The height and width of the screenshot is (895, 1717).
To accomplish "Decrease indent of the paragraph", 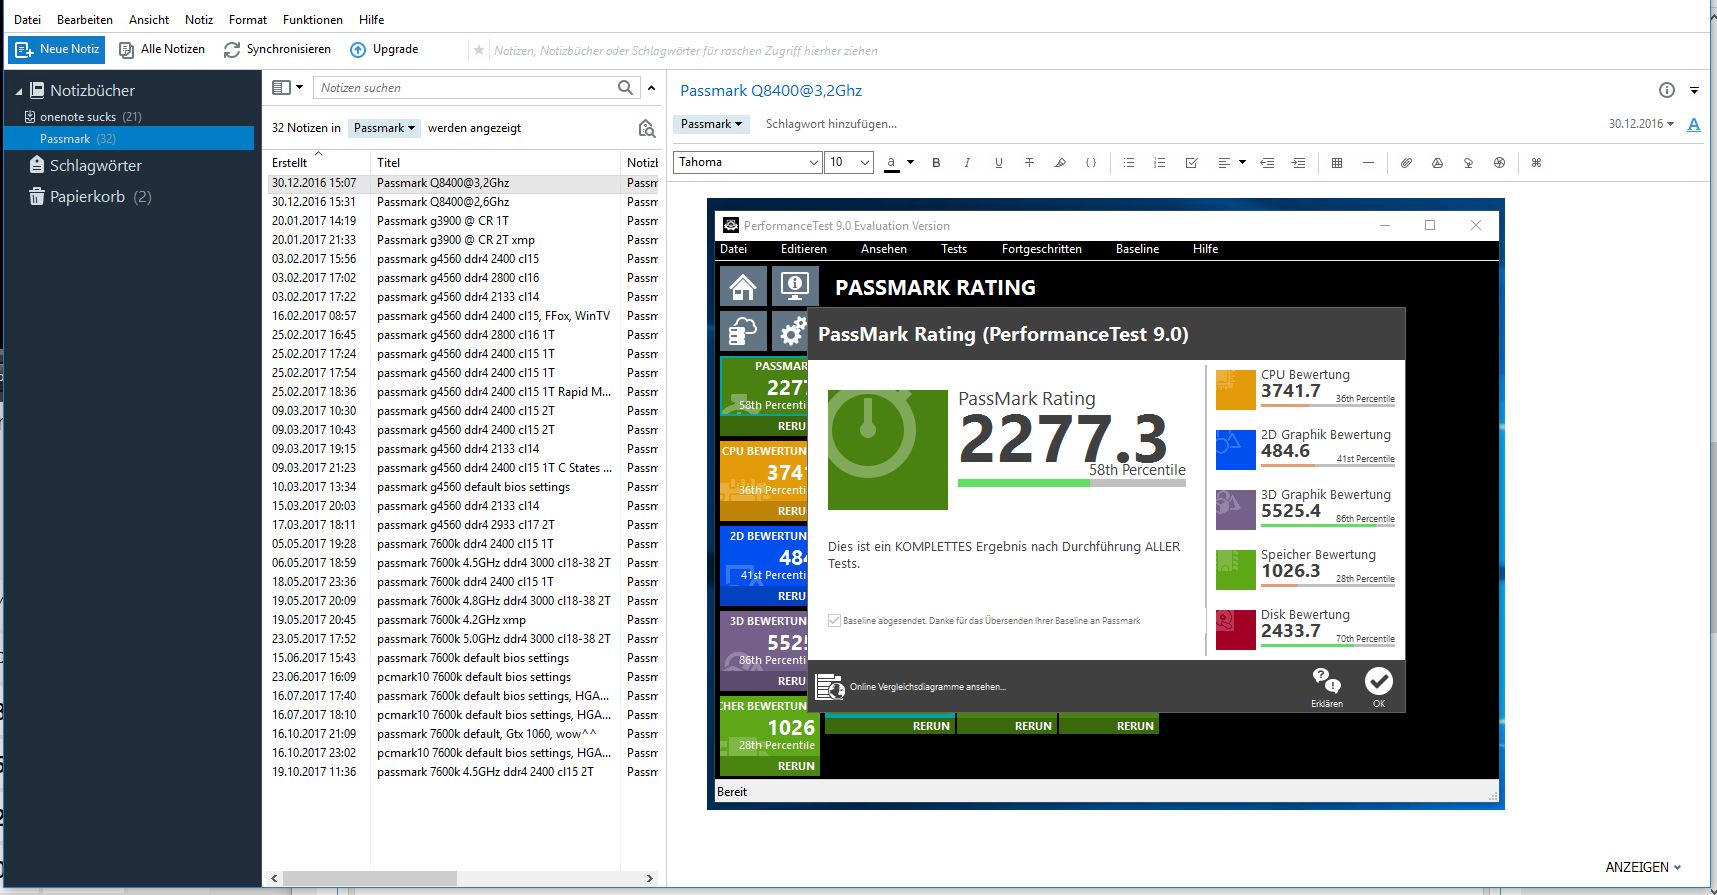I will pyautogui.click(x=1267, y=163).
